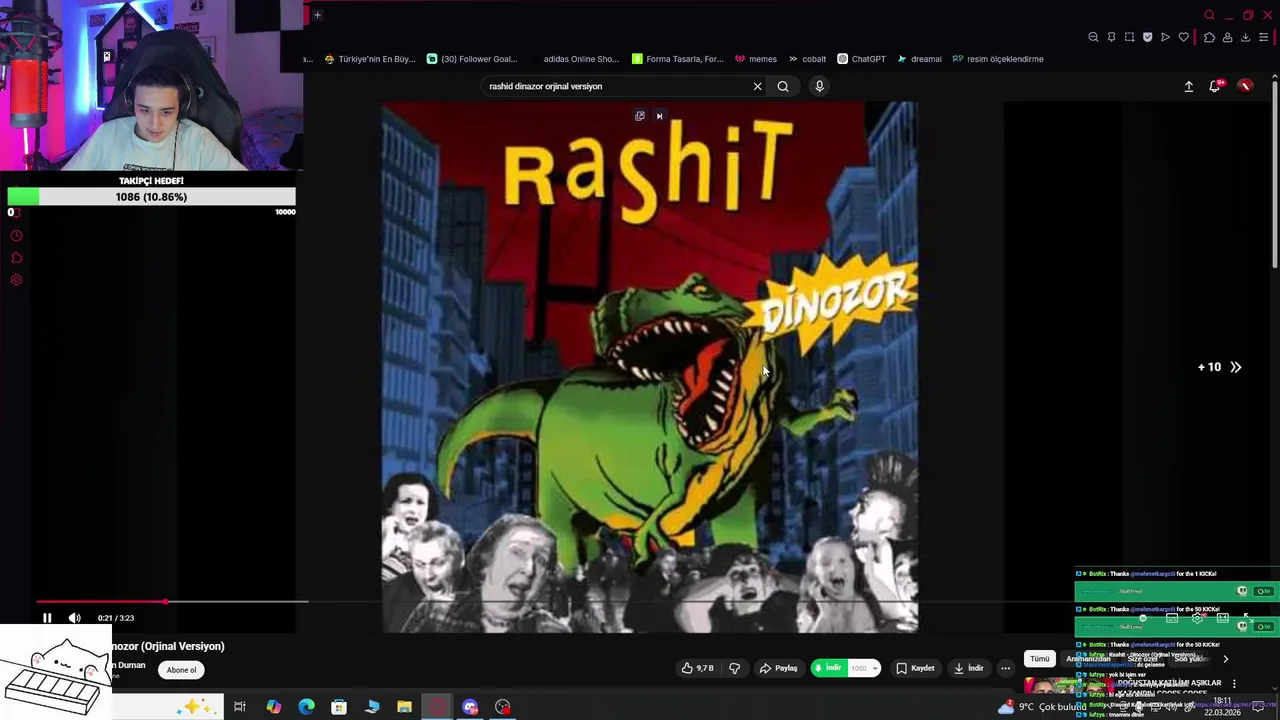Open the three-dots more actions menu
The height and width of the screenshot is (720, 1280).
pos(1006,668)
